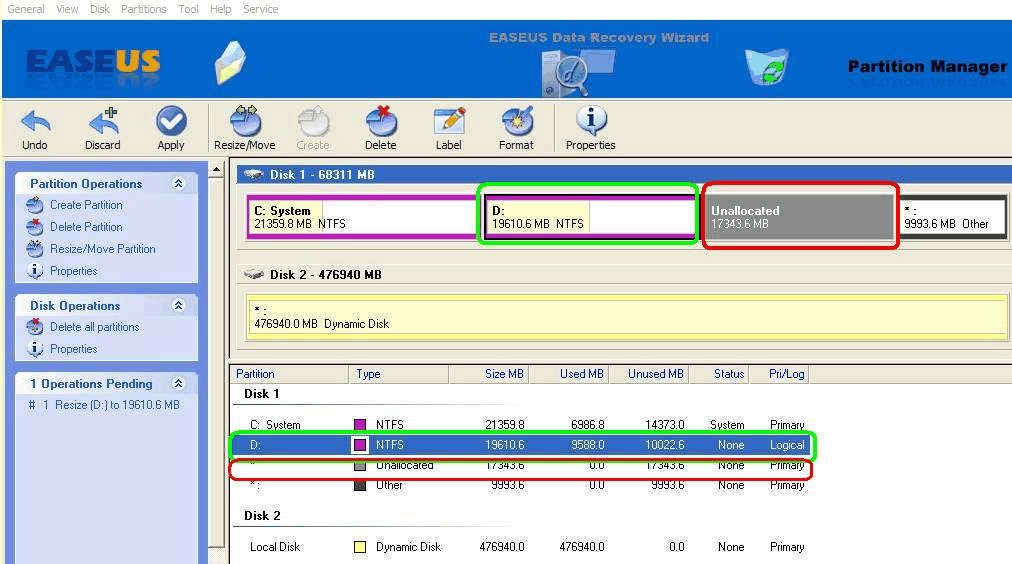Sort by the Size MB column header
This screenshot has height=564, width=1012.
(x=489, y=374)
